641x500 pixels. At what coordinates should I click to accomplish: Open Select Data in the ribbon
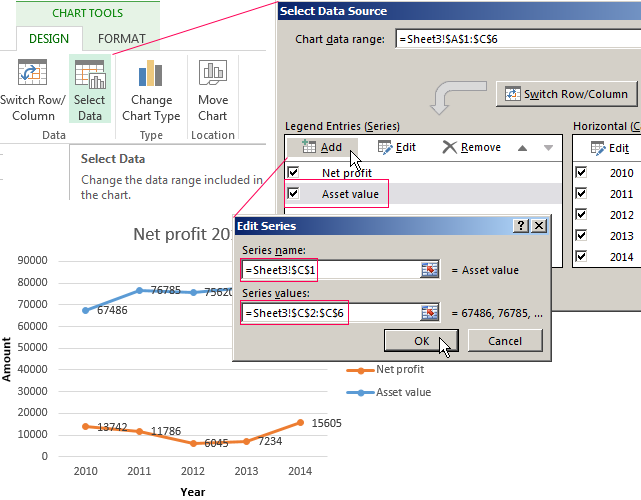click(89, 77)
